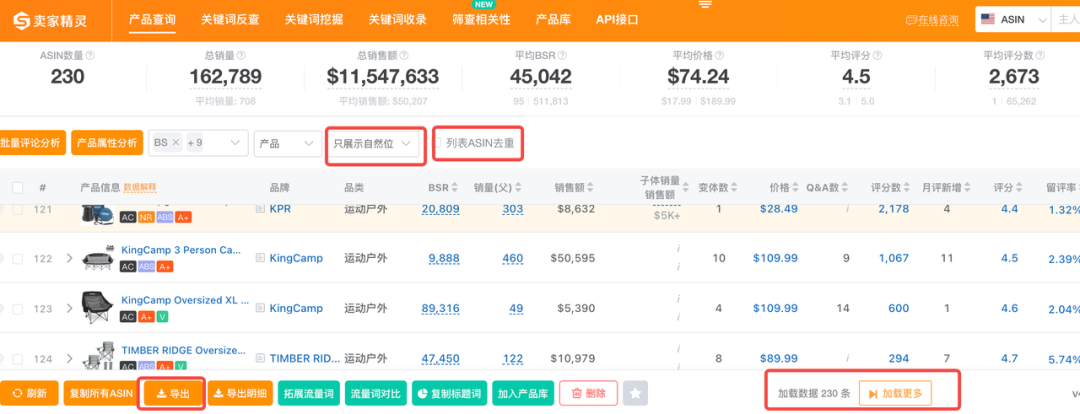This screenshot has height=414, width=1080.
Task: Tick the checkbox for row 124
Action: pos(18,358)
